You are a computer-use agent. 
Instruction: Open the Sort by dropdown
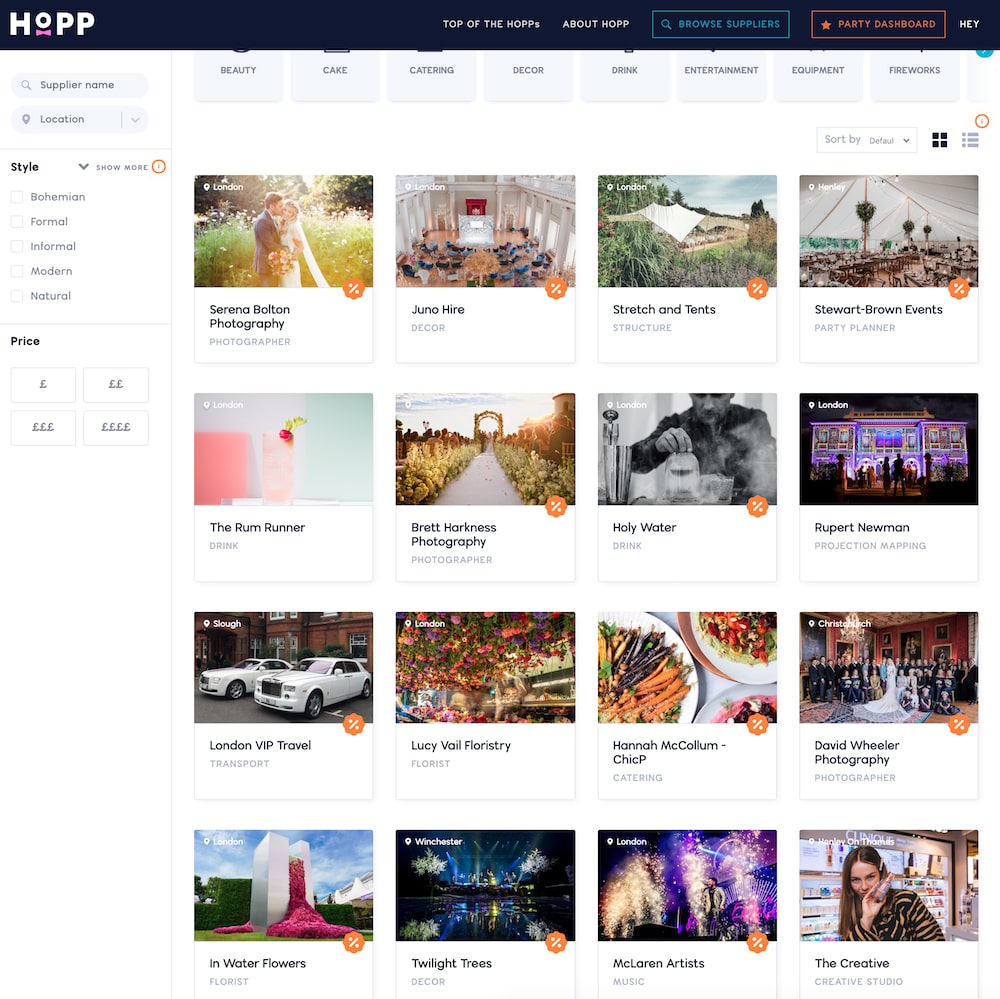click(x=867, y=140)
